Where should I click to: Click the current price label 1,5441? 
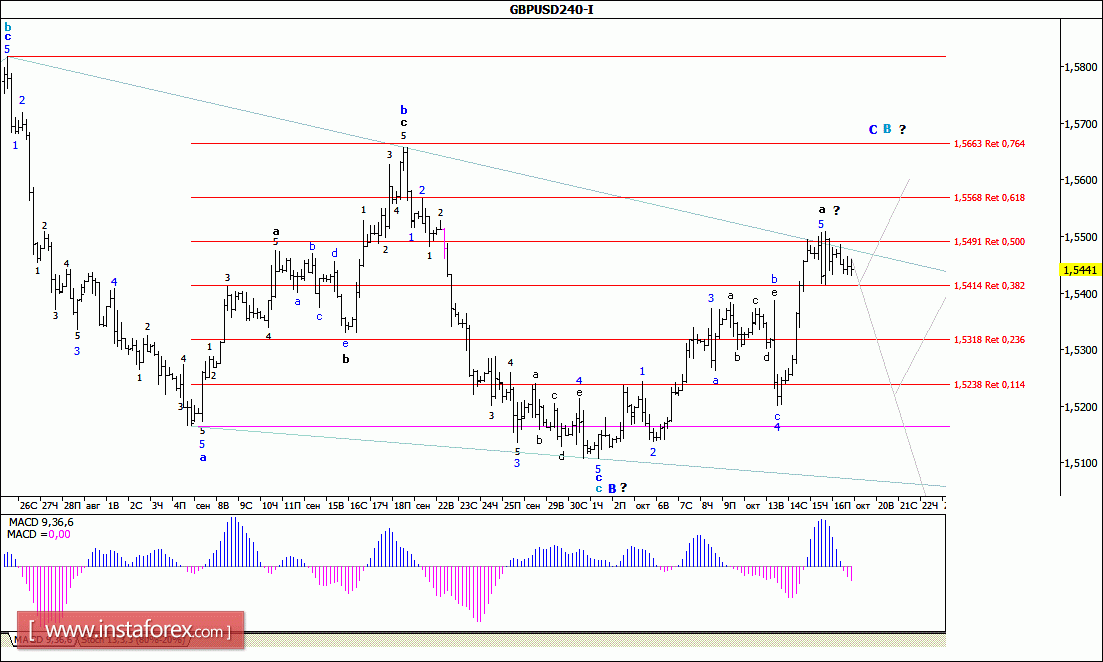[x=1080, y=270]
